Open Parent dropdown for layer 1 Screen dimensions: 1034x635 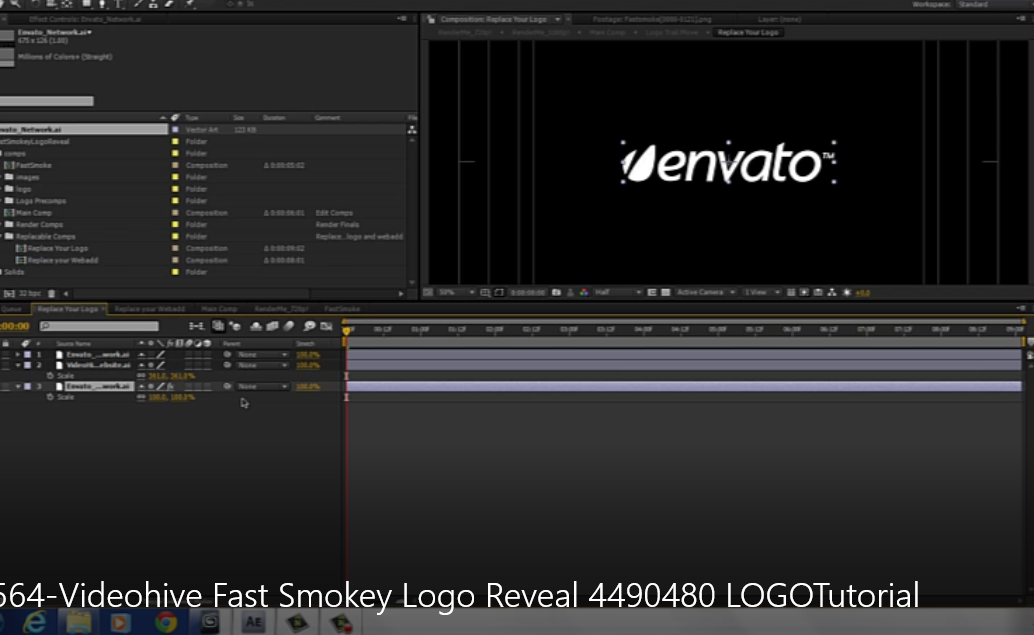(262, 355)
